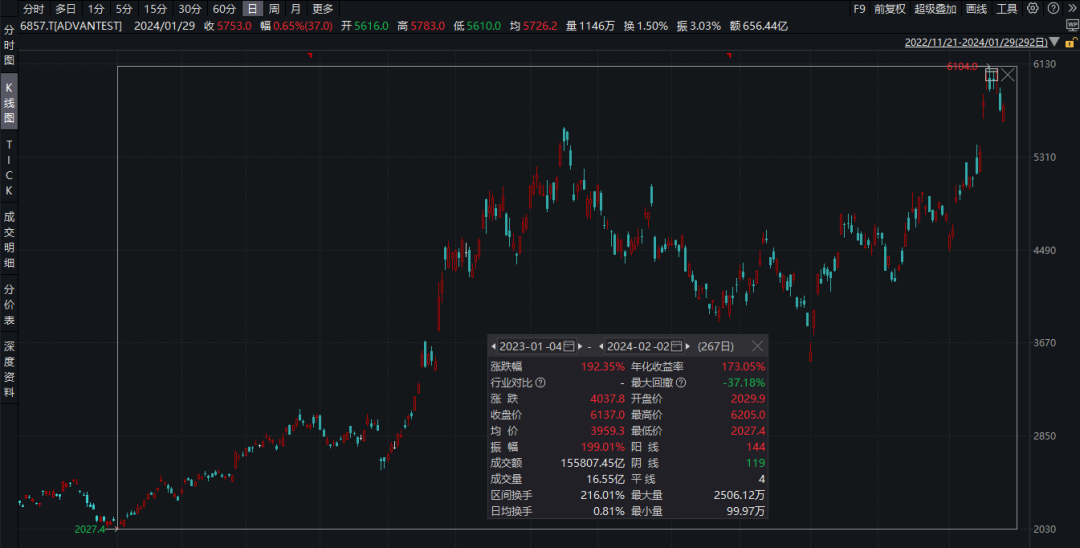
Task: Open the date range dropdown arrow
Action: pyautogui.click(x=1052, y=42)
